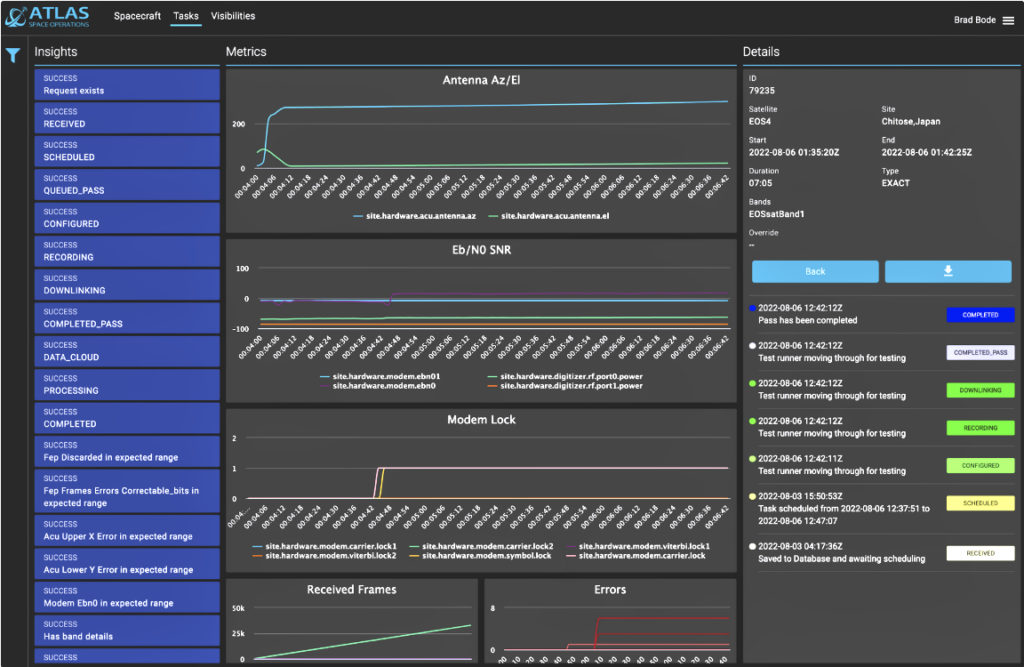Click the ATLAS Space Operations logo

47,17
